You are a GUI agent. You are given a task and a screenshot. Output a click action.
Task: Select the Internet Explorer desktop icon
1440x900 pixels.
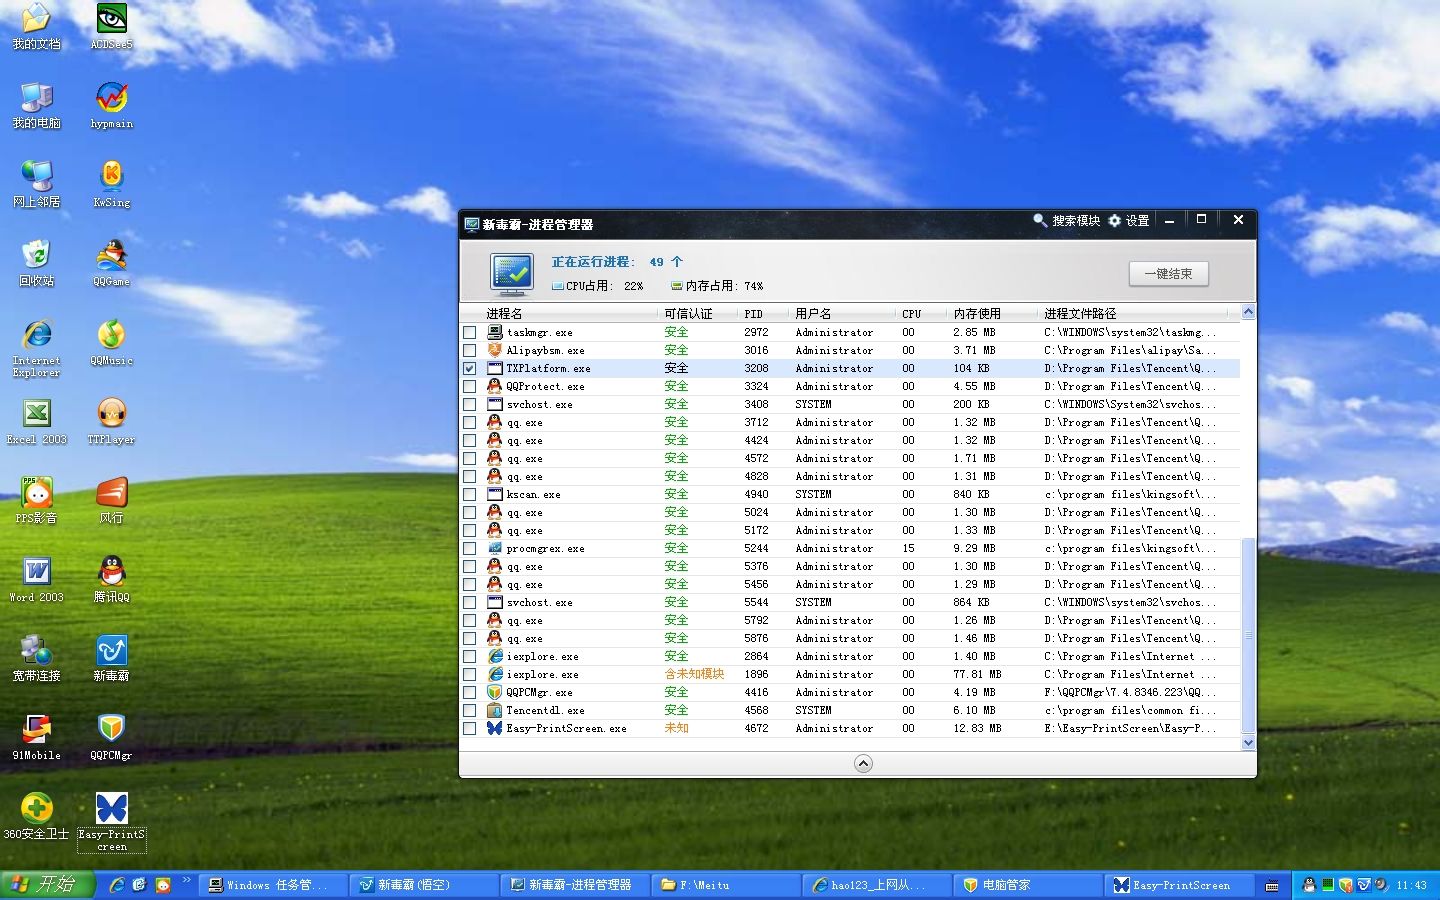[36, 347]
